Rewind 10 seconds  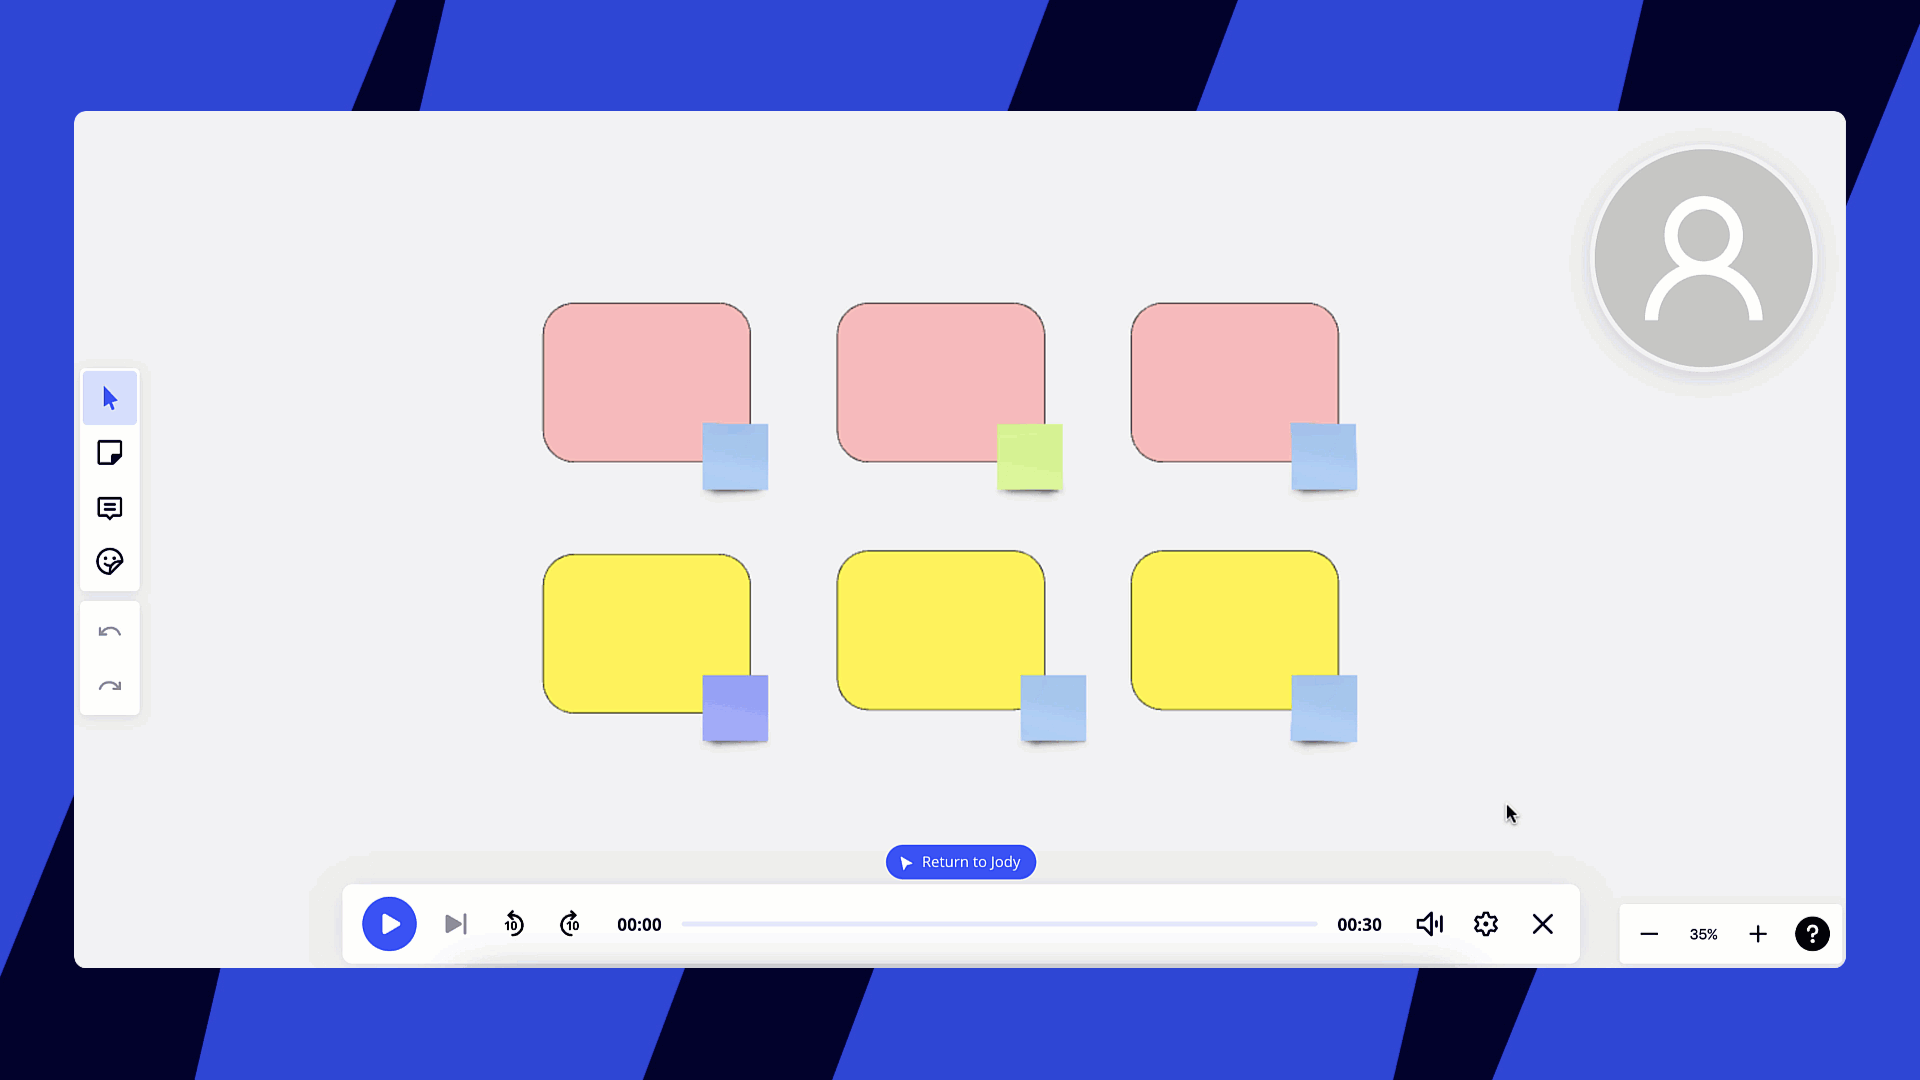(x=514, y=924)
